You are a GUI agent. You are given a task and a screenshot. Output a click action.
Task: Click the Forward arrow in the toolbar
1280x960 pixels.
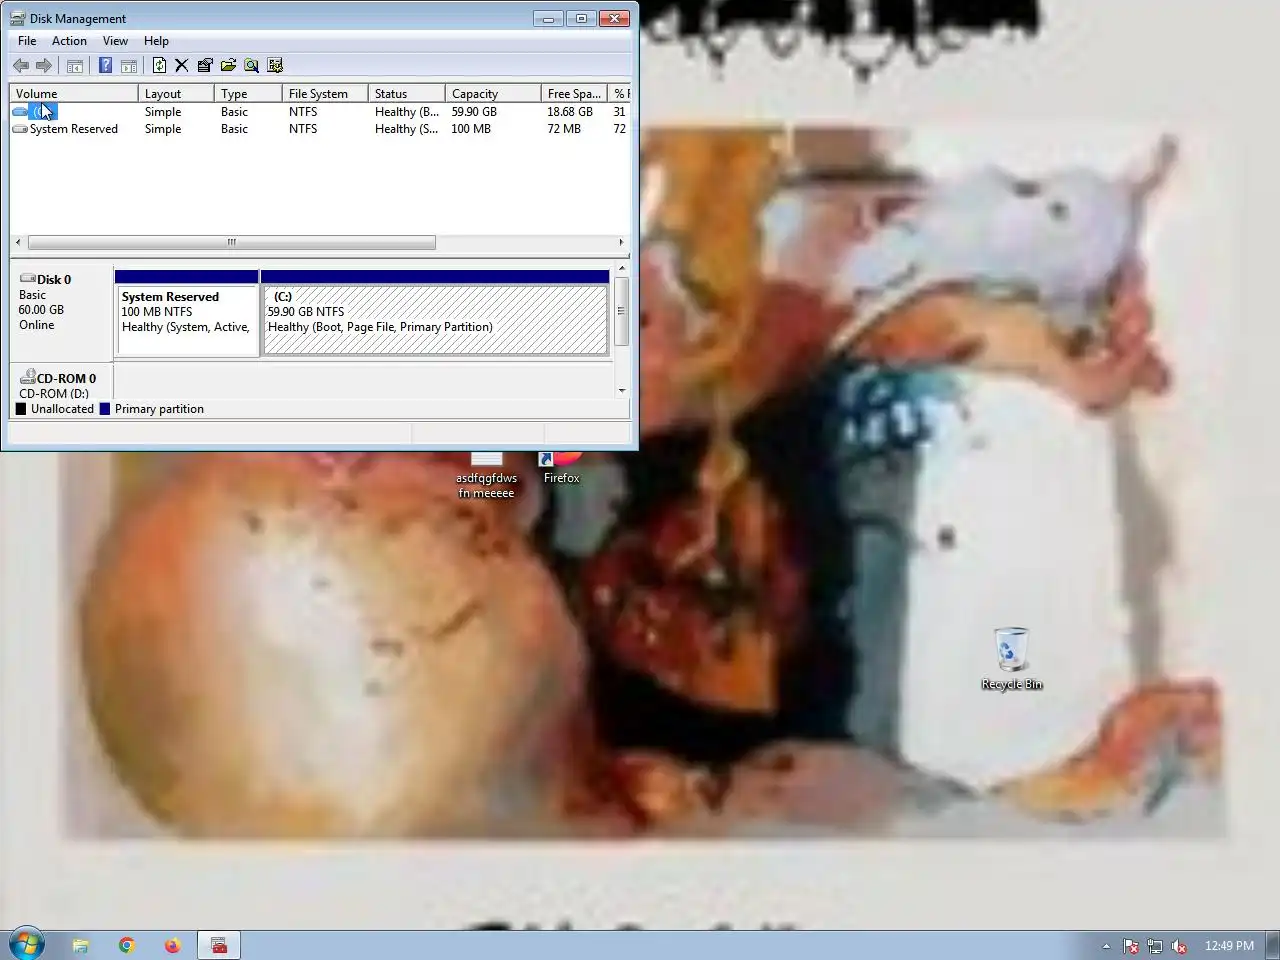pyautogui.click(x=44, y=66)
